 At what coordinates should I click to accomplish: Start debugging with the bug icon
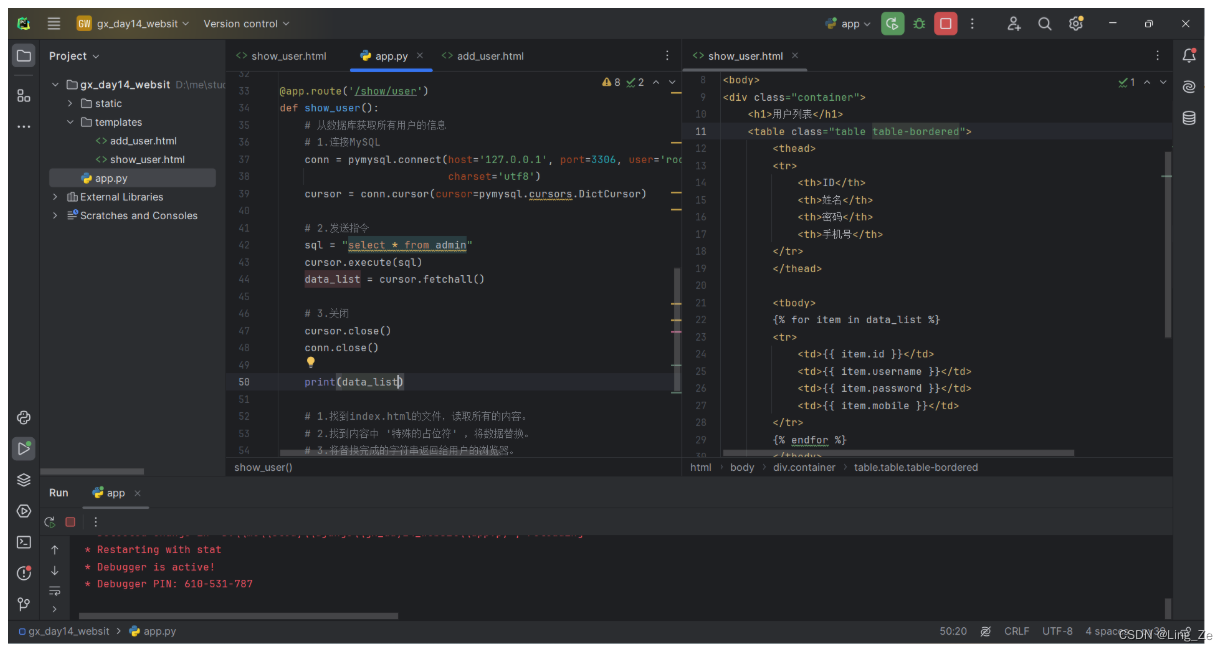(919, 23)
